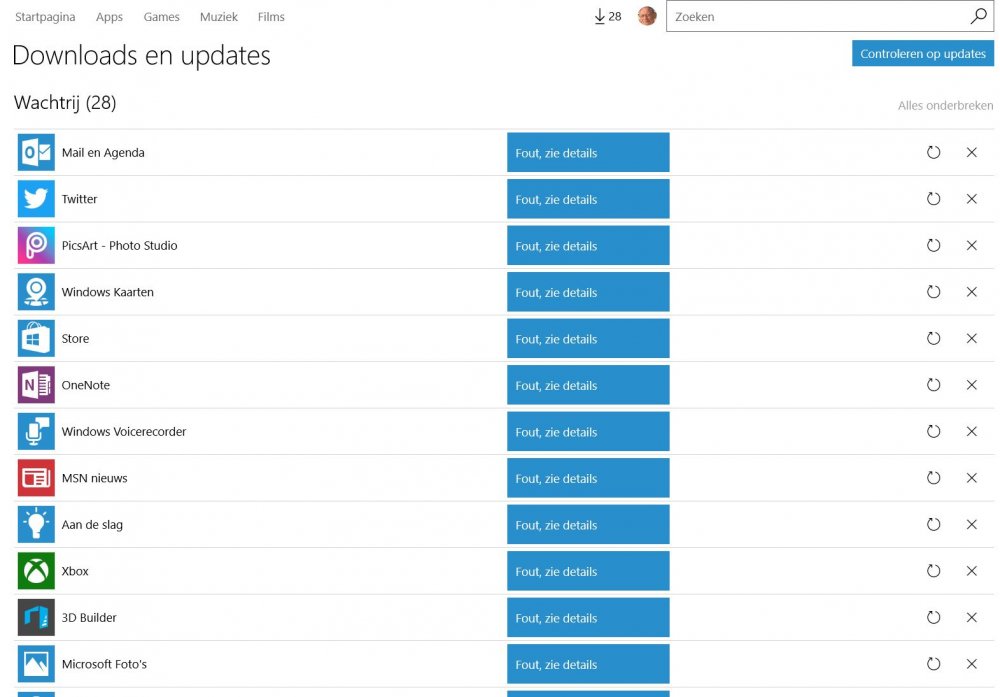This screenshot has height=697, width=1000.
Task: Cancel the Windows Kaarten download
Action: (x=972, y=292)
